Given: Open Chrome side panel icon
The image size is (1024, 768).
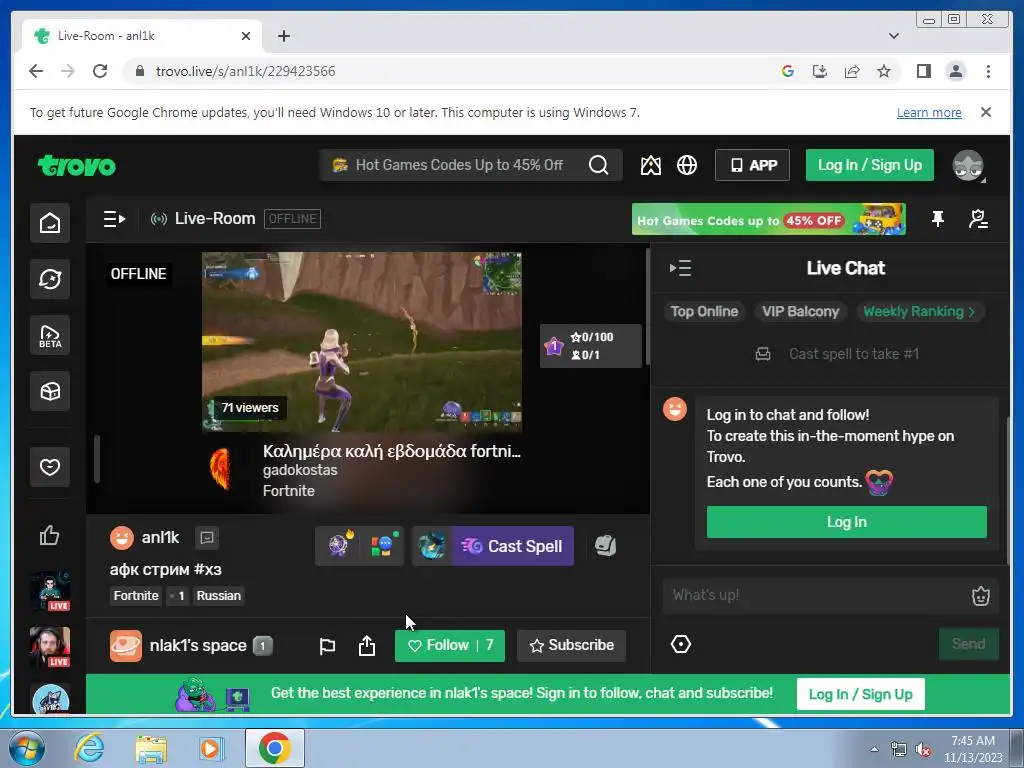Looking at the screenshot, I should [x=923, y=71].
